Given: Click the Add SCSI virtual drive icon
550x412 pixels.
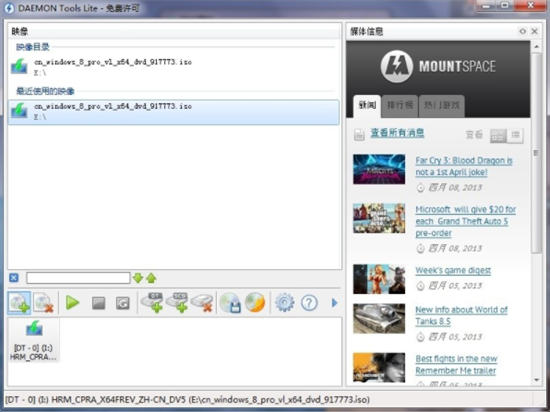Looking at the screenshot, I should coord(177,303).
